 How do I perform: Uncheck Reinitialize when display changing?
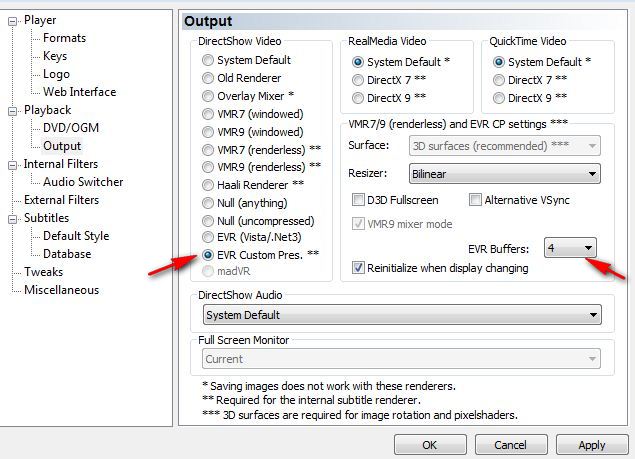click(x=358, y=268)
